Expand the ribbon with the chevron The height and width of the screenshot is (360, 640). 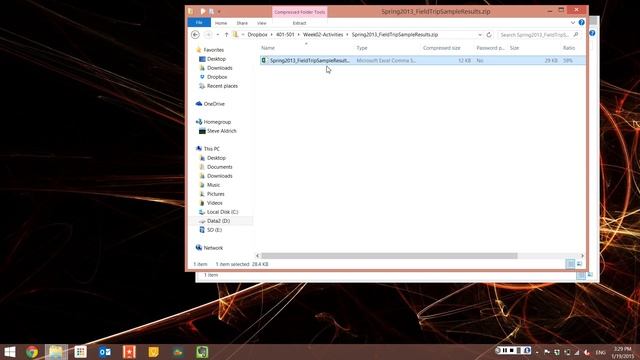573,22
